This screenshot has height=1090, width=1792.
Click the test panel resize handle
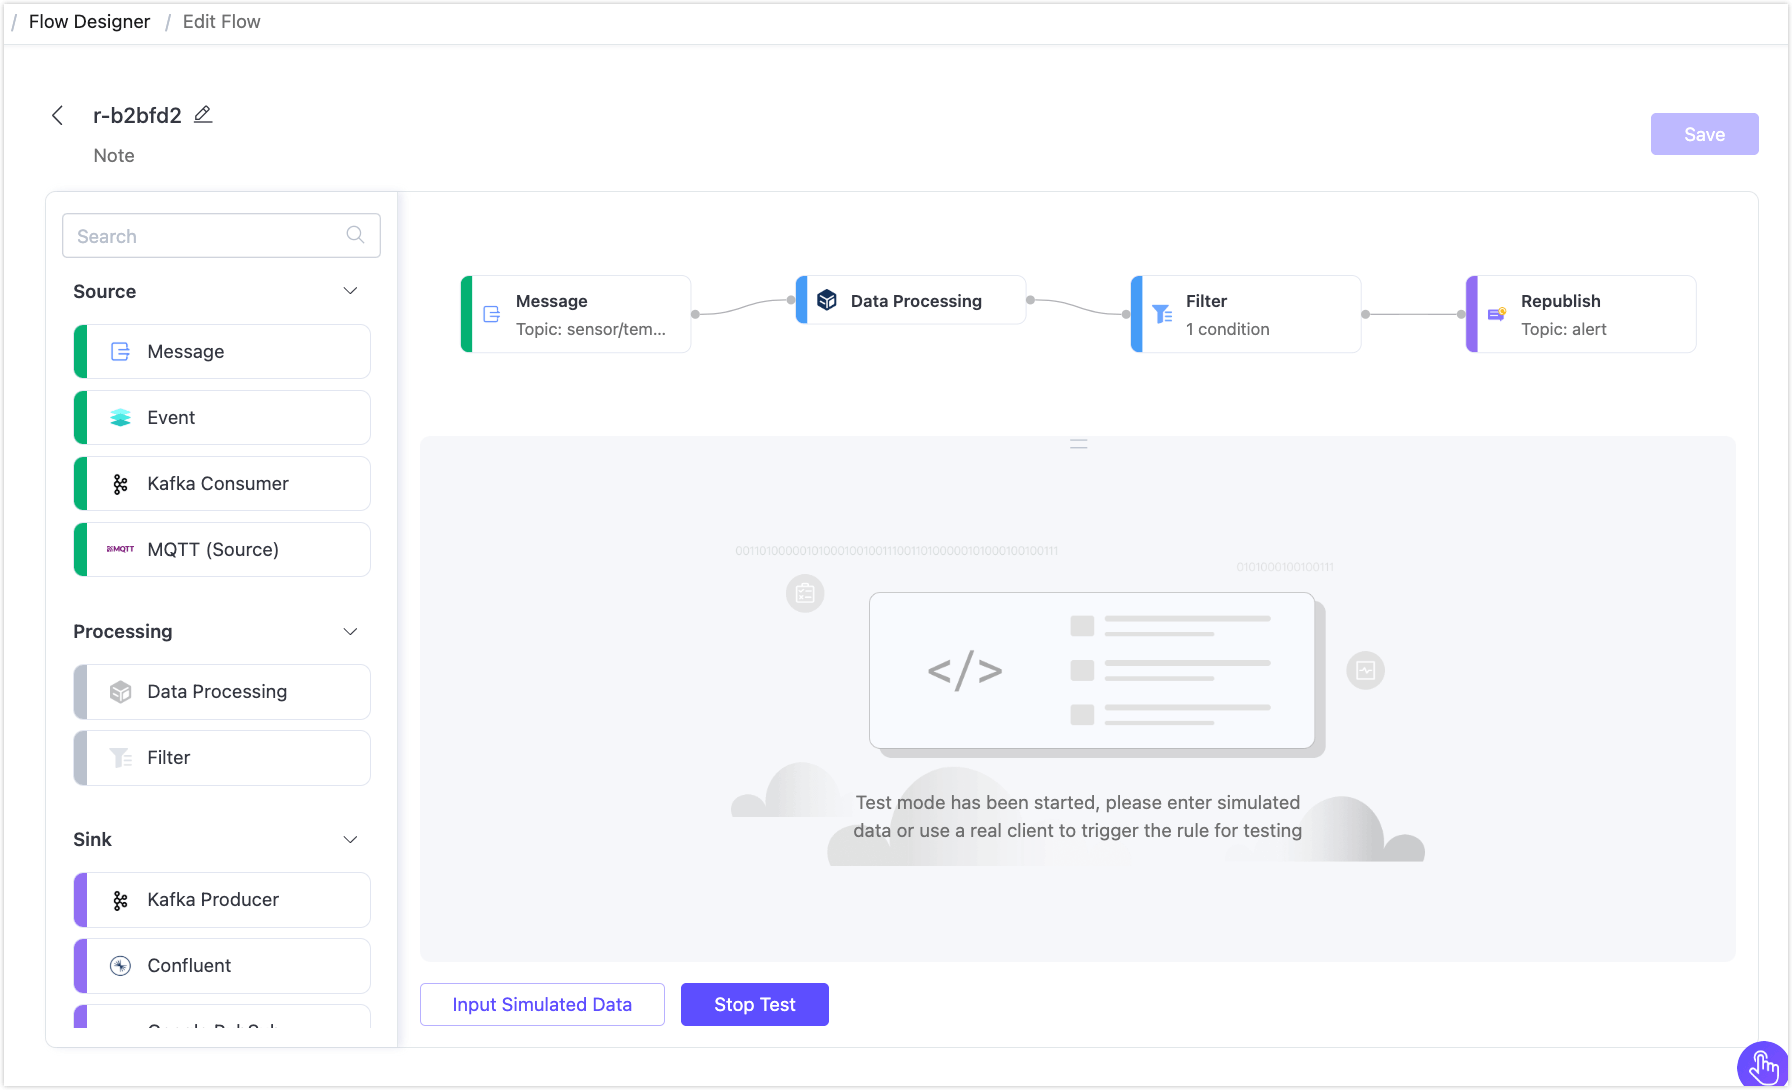(x=1078, y=444)
